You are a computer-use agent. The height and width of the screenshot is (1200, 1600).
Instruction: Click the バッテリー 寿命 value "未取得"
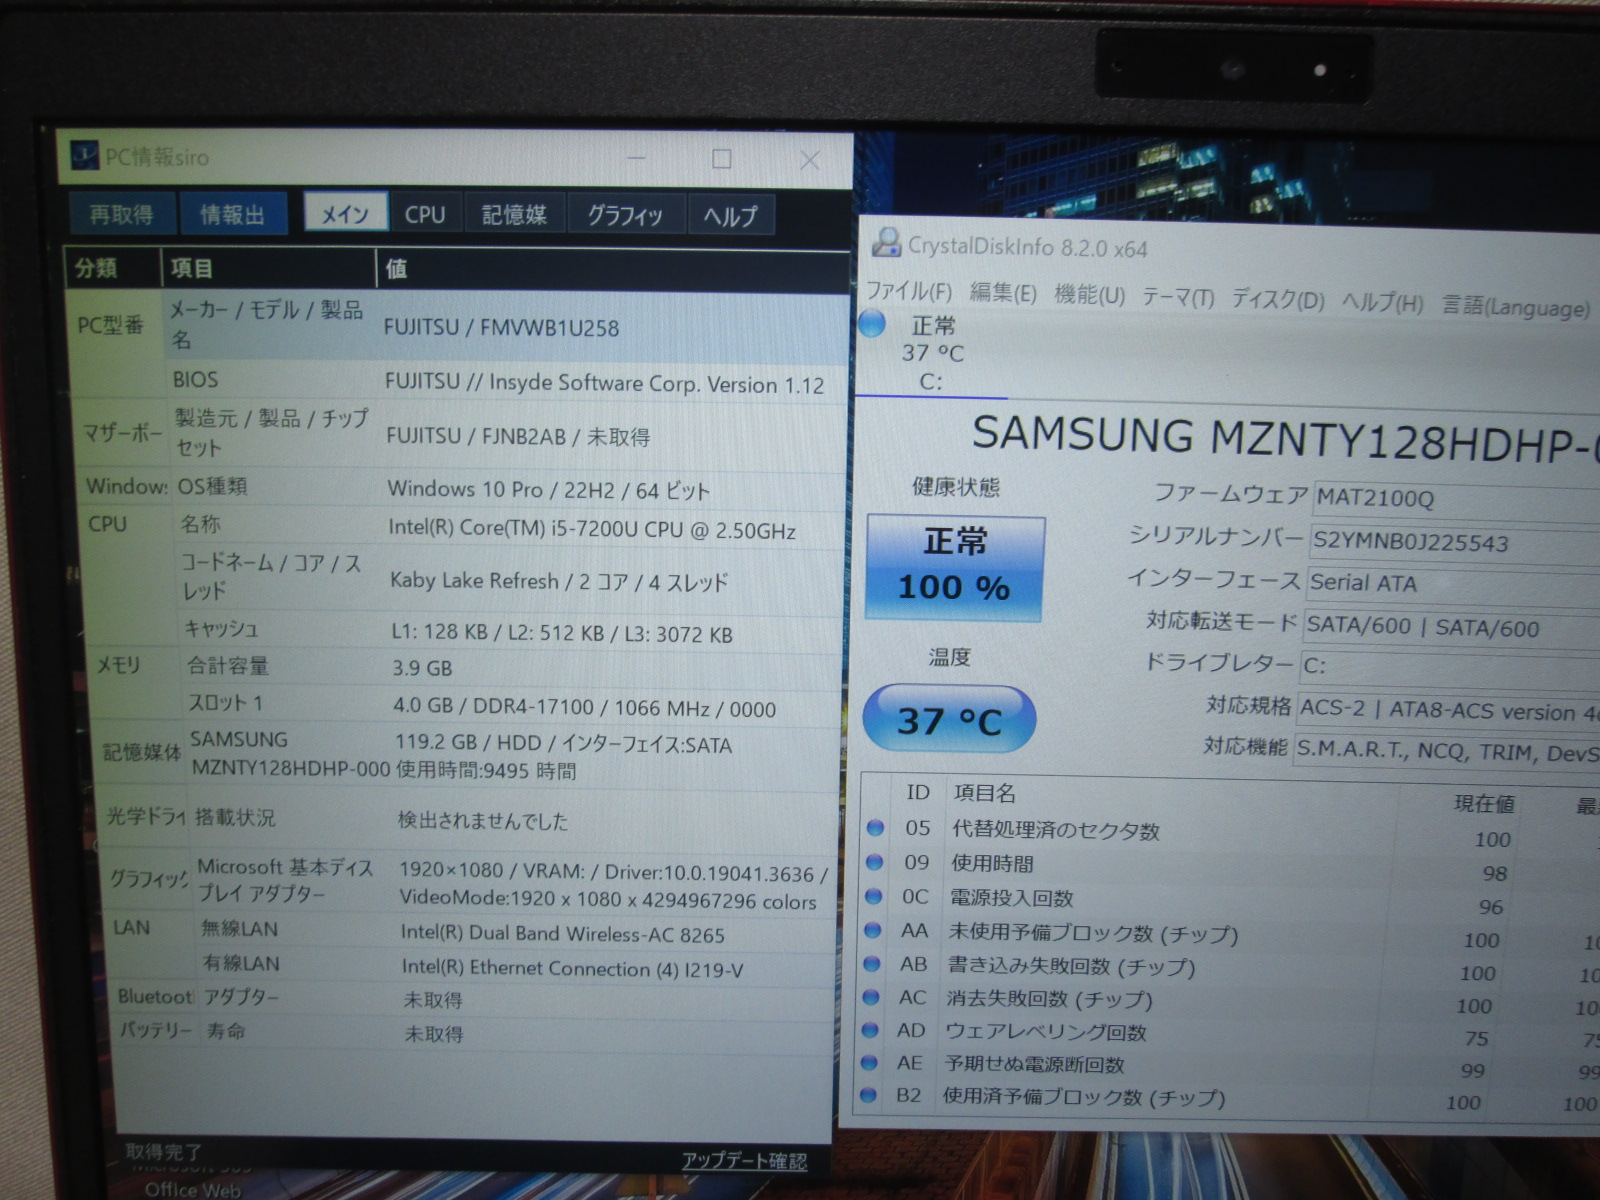click(x=434, y=1033)
